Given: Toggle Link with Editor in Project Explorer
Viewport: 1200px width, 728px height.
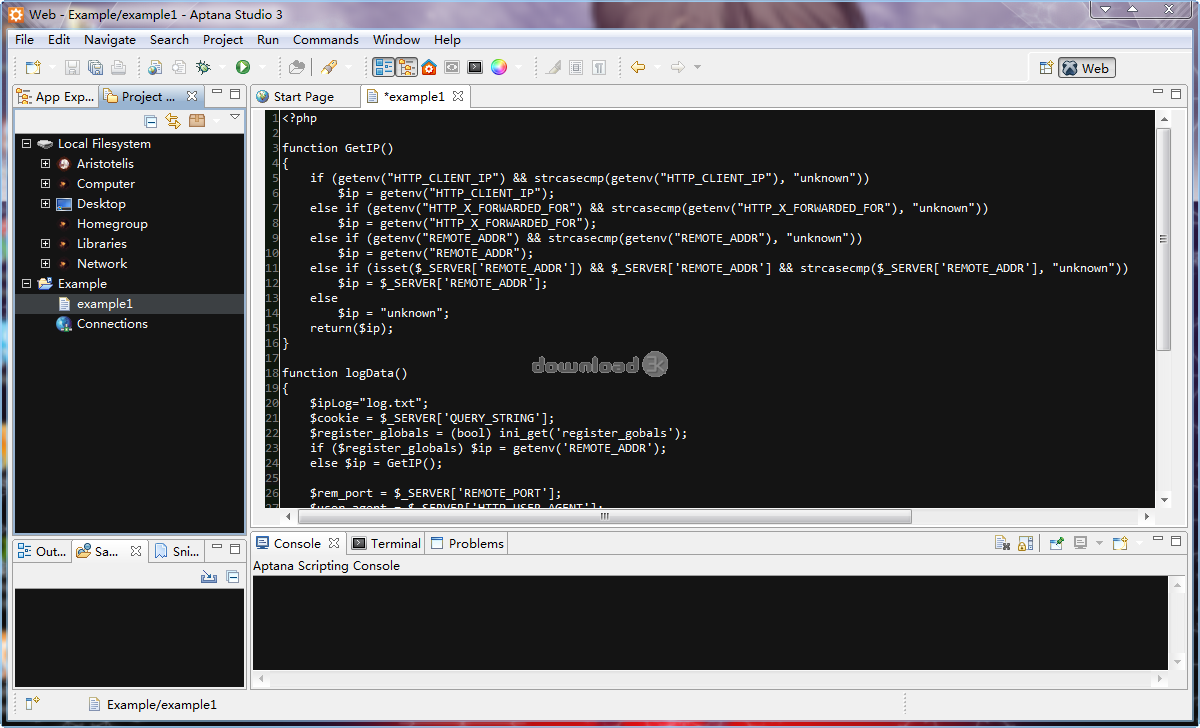Looking at the screenshot, I should click(x=173, y=121).
